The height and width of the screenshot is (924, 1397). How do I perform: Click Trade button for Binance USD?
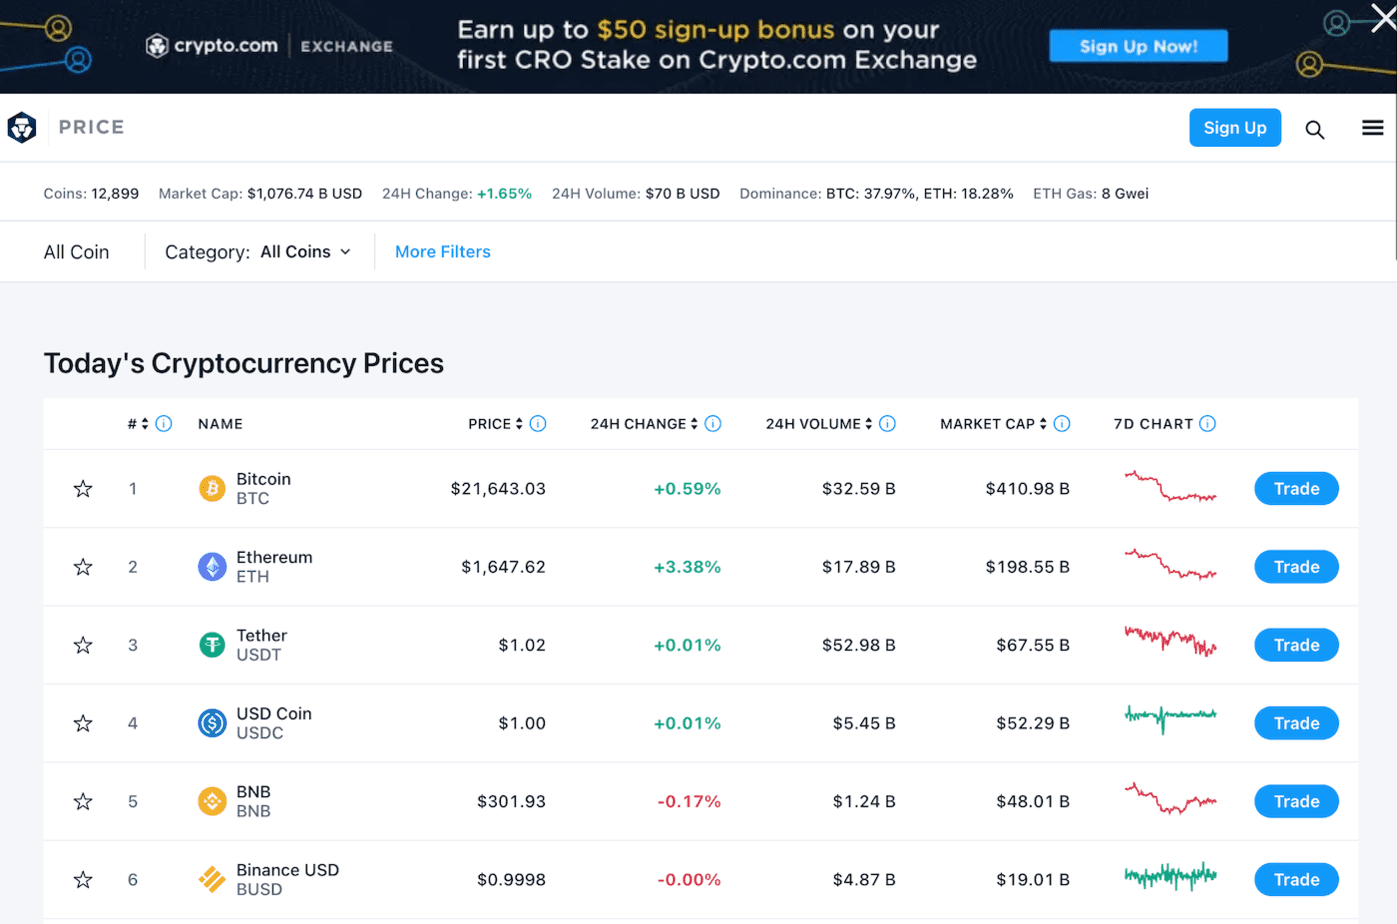pyautogui.click(x=1296, y=879)
